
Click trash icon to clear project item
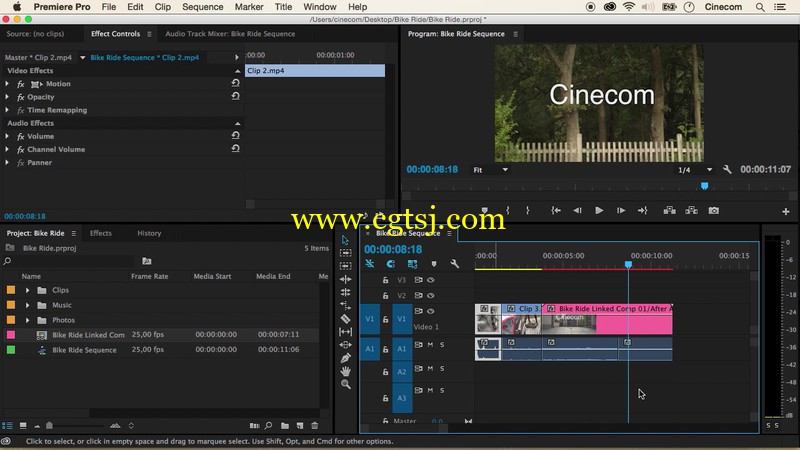coord(315,426)
